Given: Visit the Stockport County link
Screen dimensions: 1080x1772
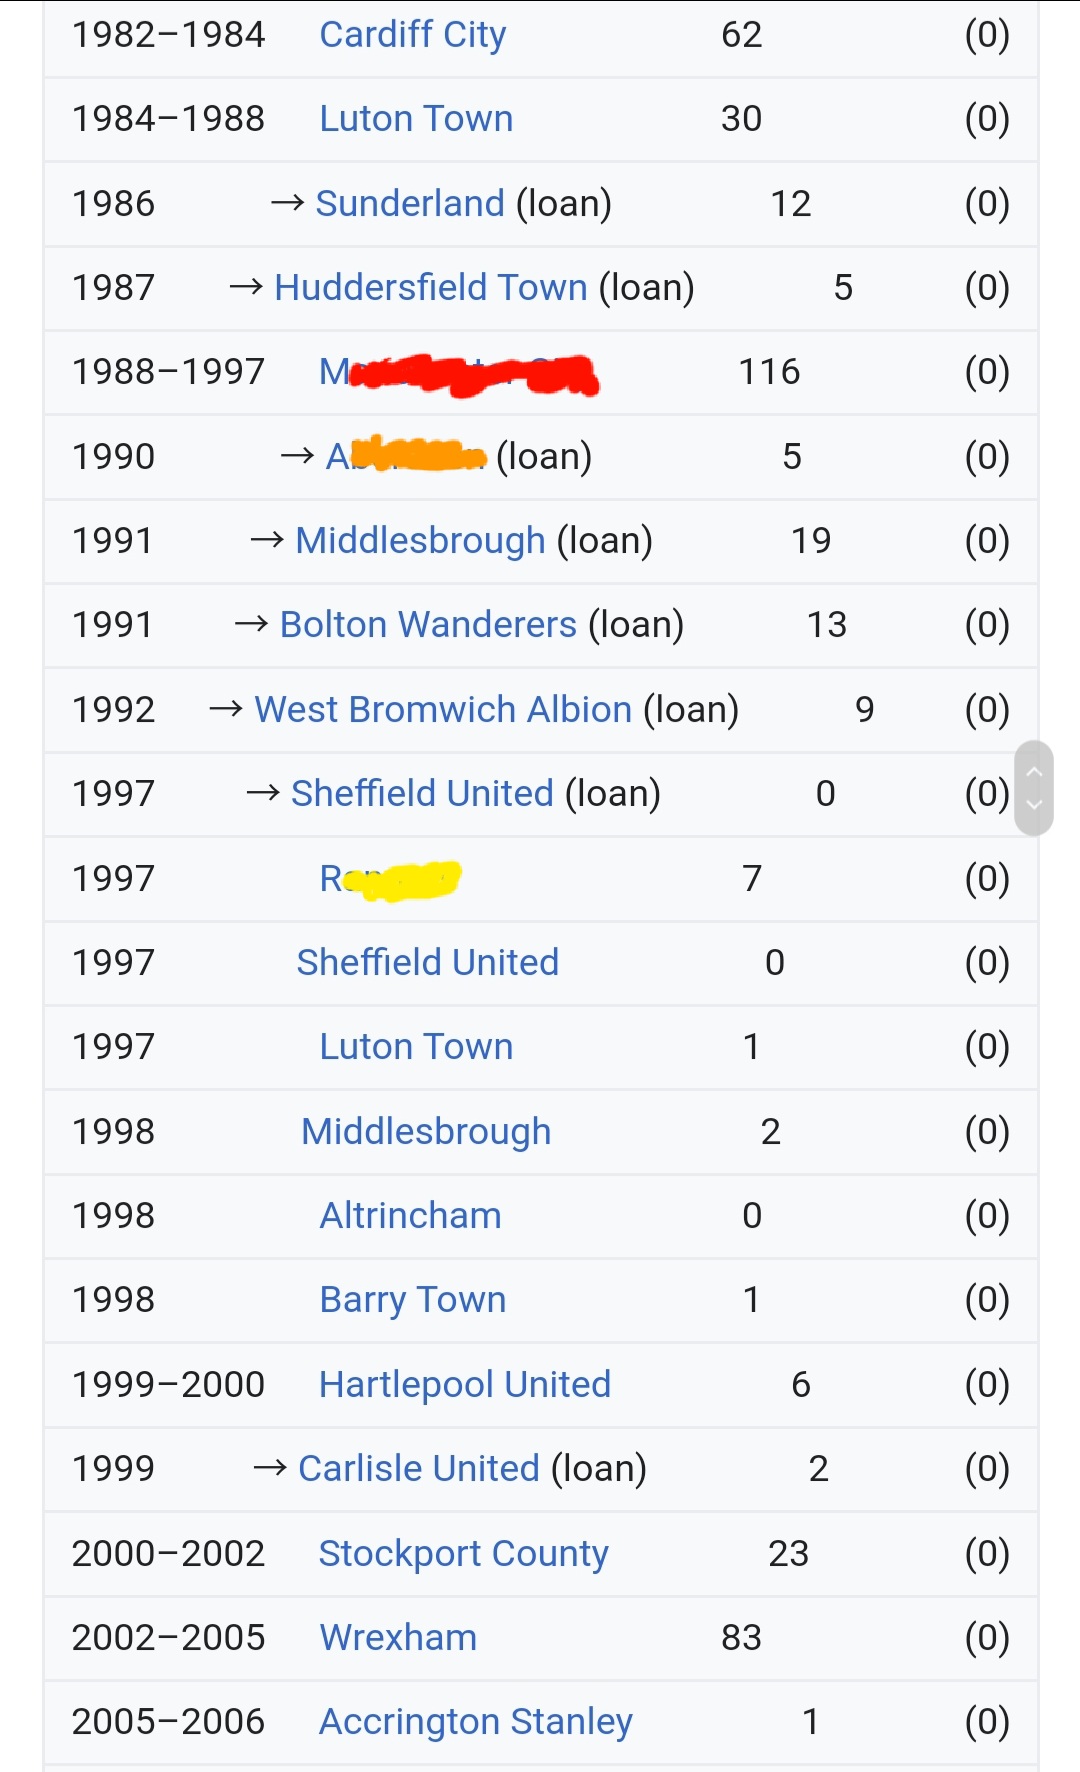Looking at the screenshot, I should [463, 1554].
